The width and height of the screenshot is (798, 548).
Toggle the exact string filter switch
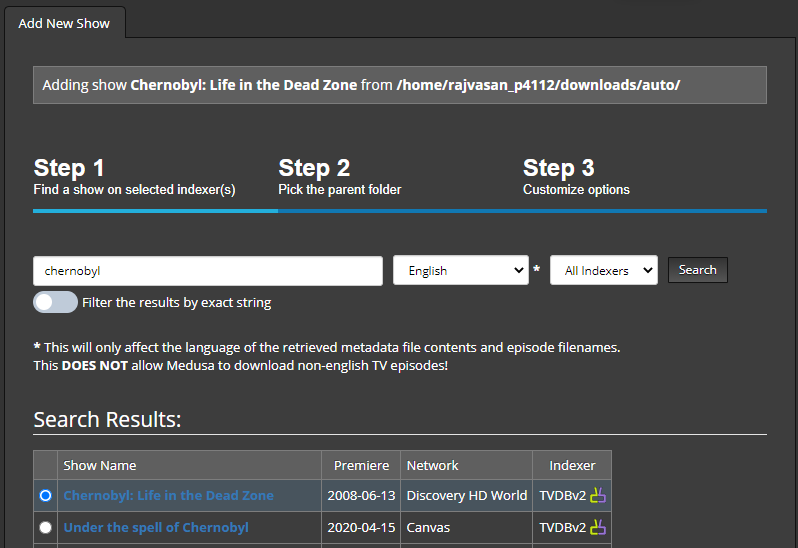point(55,302)
